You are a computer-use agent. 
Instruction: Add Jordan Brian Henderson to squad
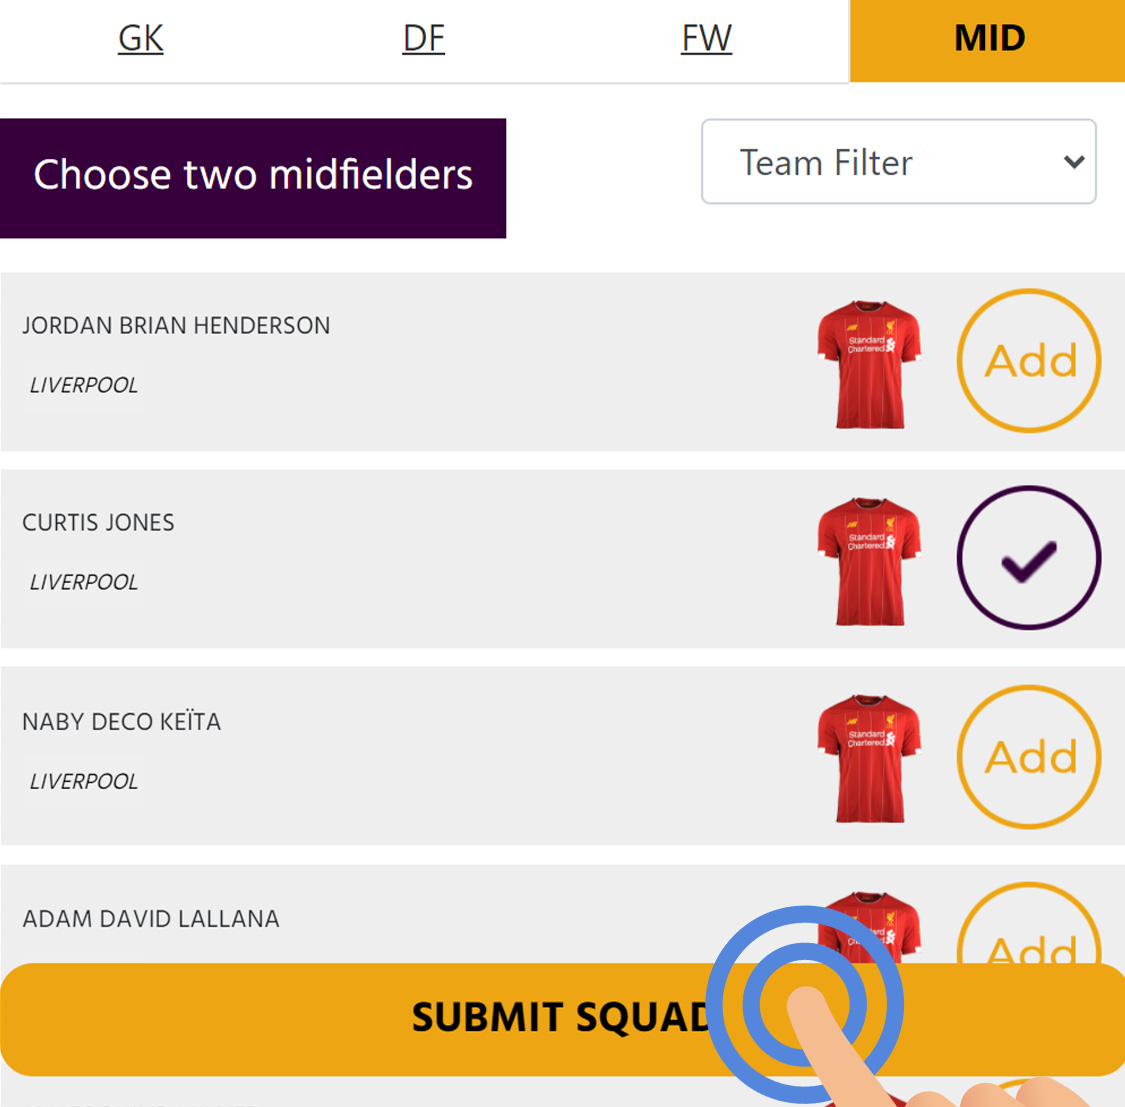1028,360
